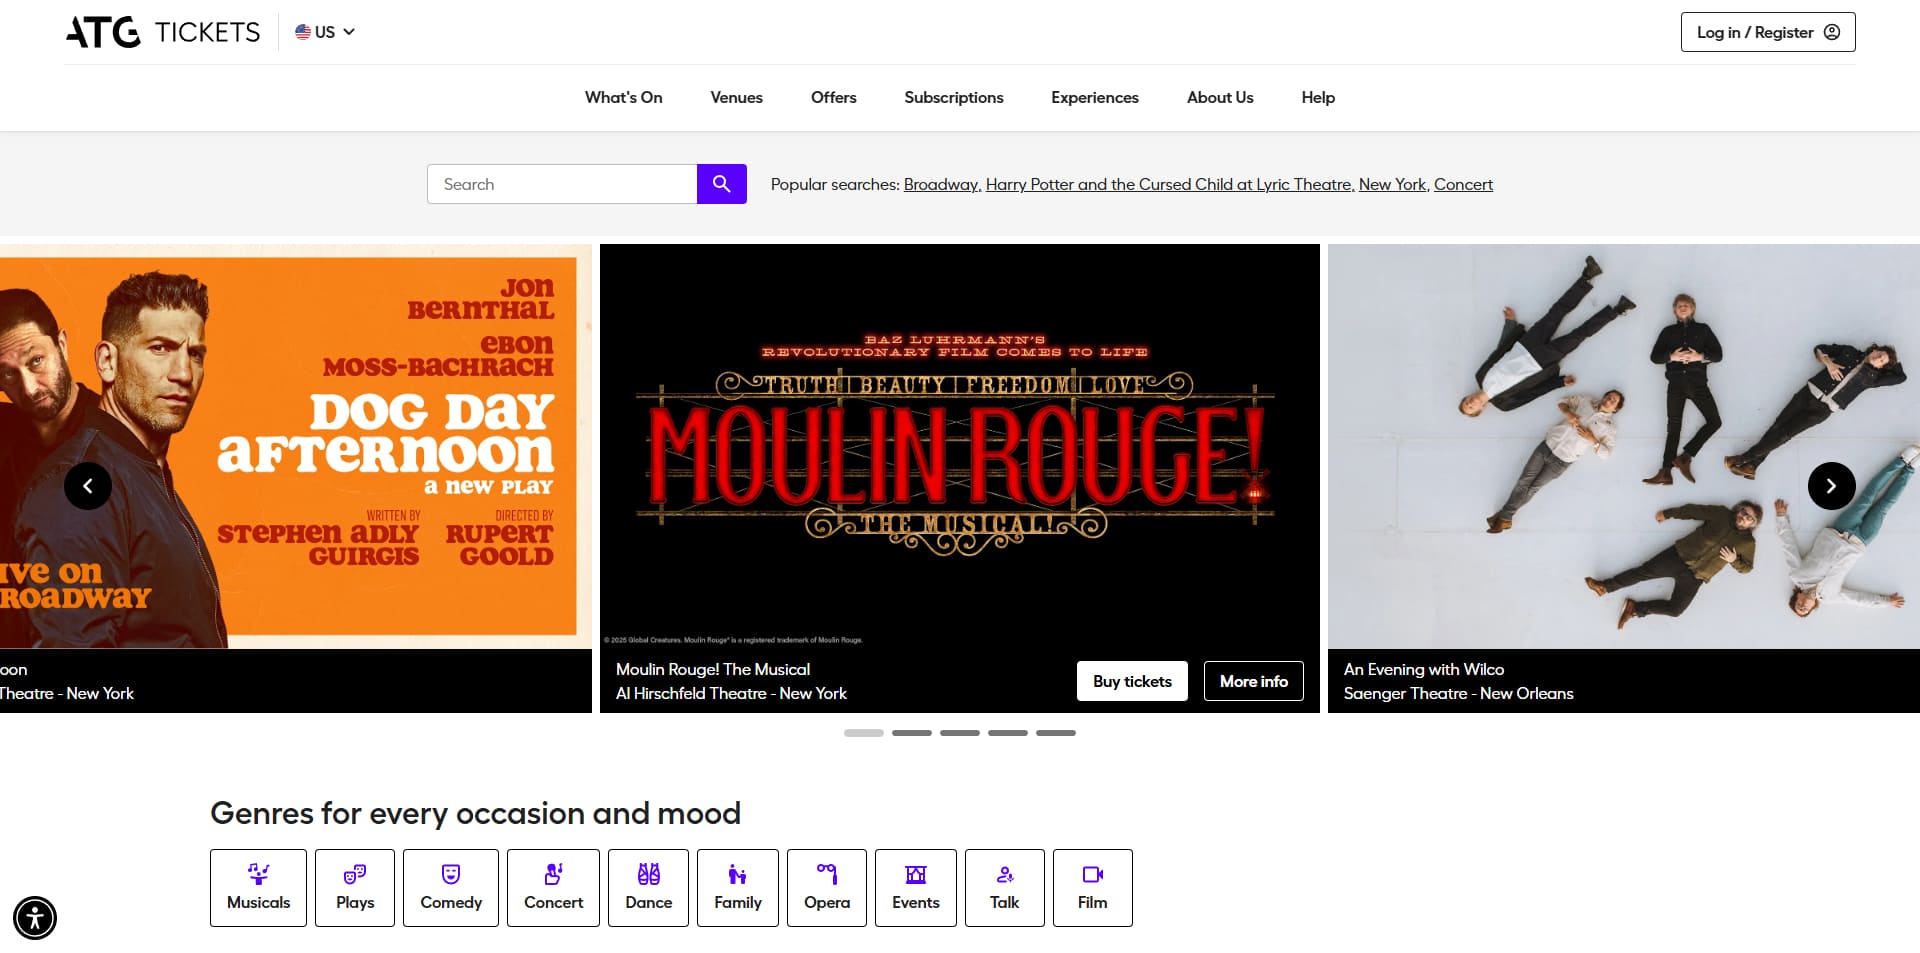
Task: Click the Concert popular search link
Action: tap(1463, 184)
